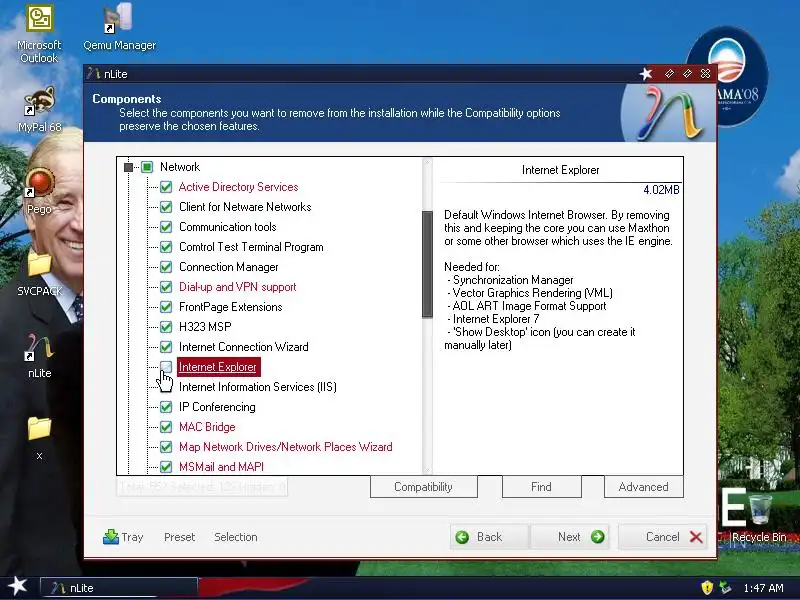Launch nLite desktop shortcut
Image resolution: width=800 pixels, height=600 pixels.
click(x=39, y=356)
